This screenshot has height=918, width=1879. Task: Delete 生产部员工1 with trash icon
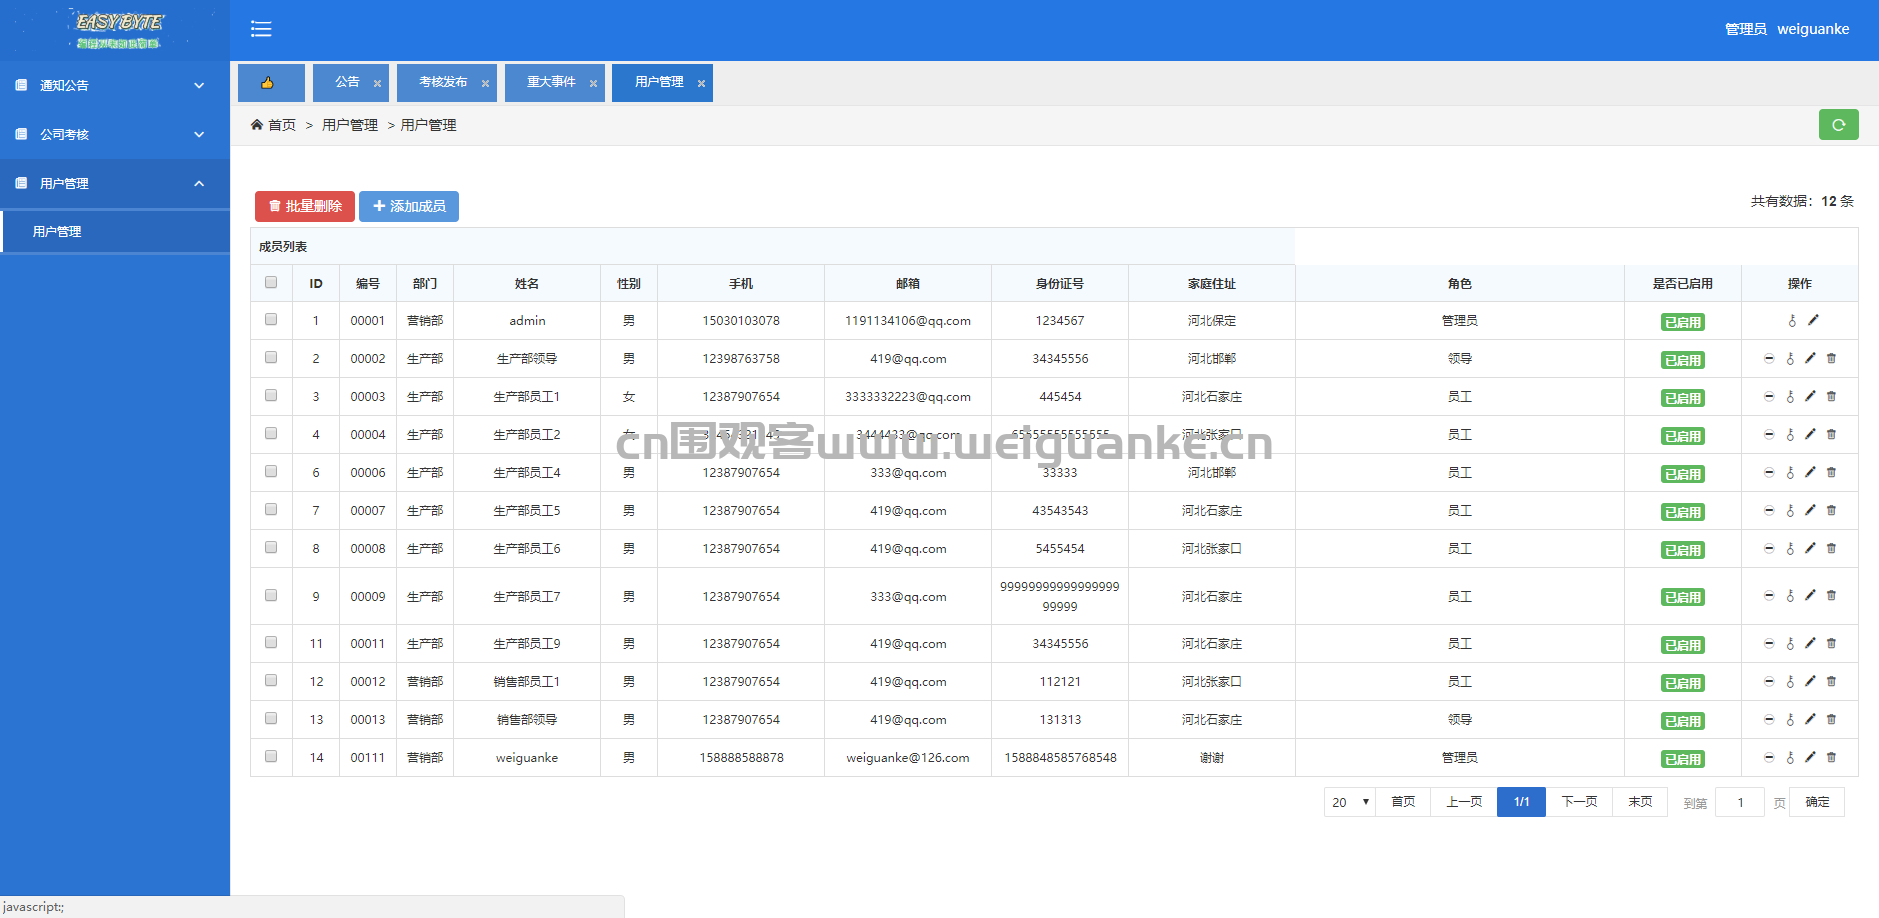(x=1831, y=396)
